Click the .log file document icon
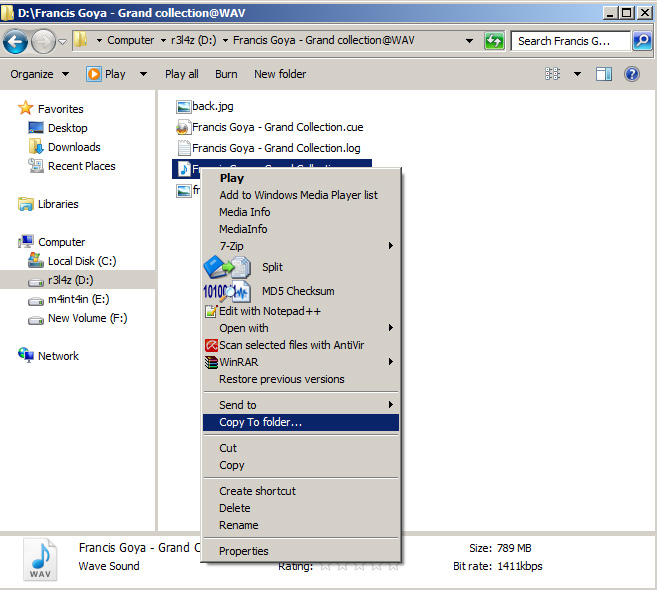 click(x=184, y=148)
